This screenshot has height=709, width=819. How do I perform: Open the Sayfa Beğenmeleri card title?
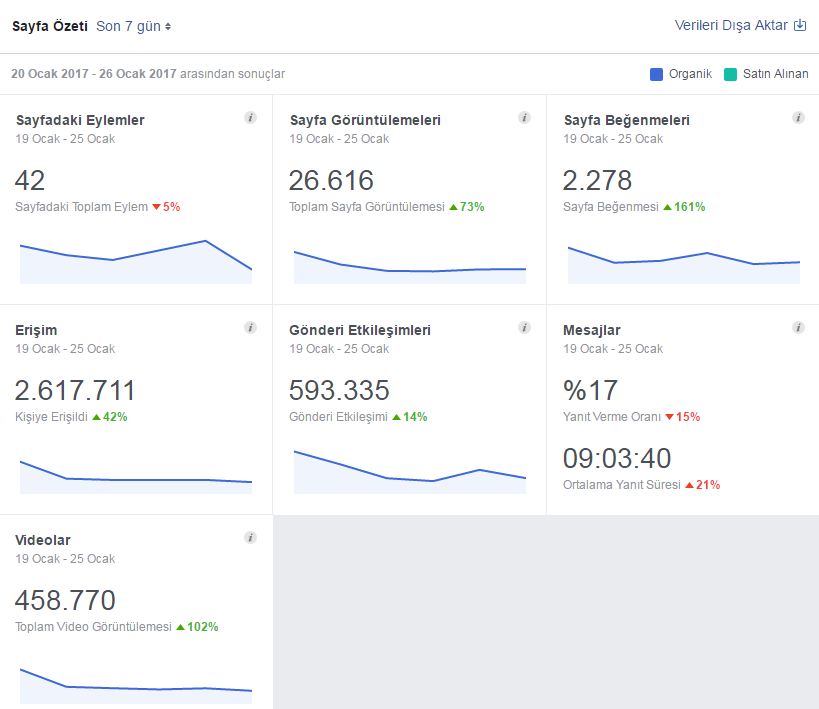pyautogui.click(x=627, y=120)
